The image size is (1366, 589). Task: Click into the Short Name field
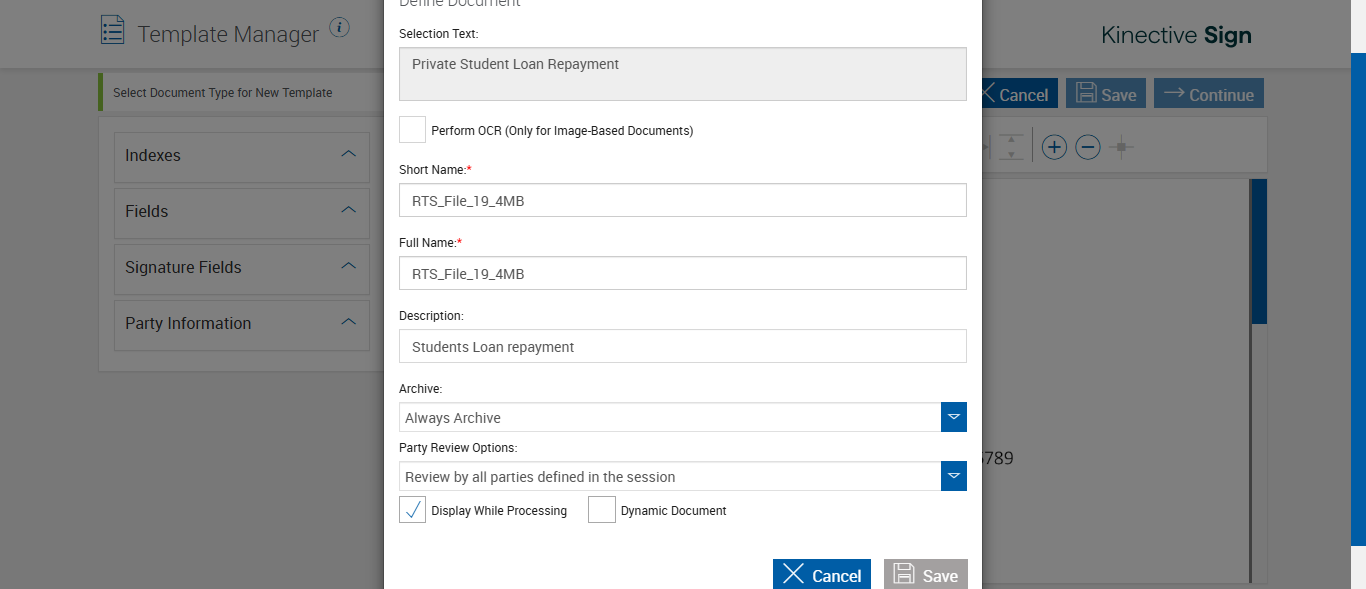[682, 200]
